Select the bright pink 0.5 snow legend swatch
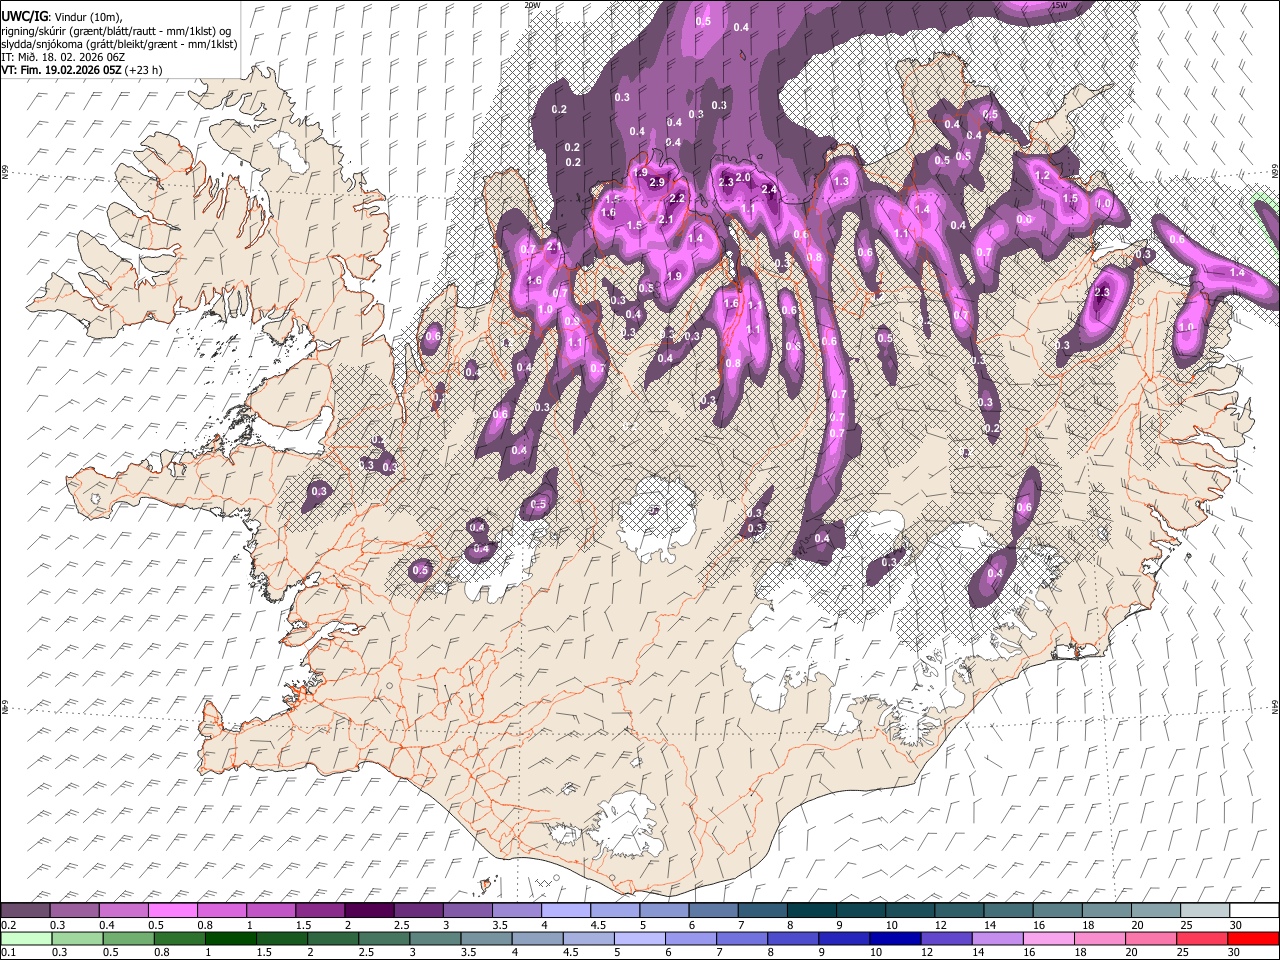Screen dimensions: 1280x960 [172, 911]
